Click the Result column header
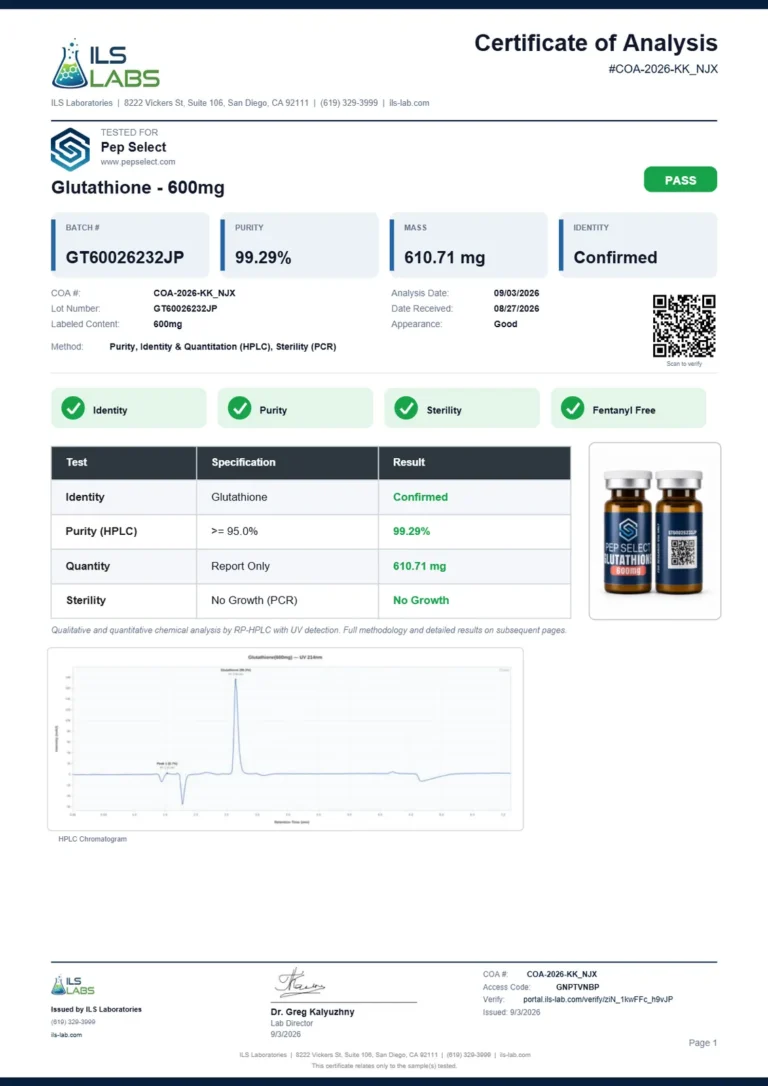 coord(474,463)
